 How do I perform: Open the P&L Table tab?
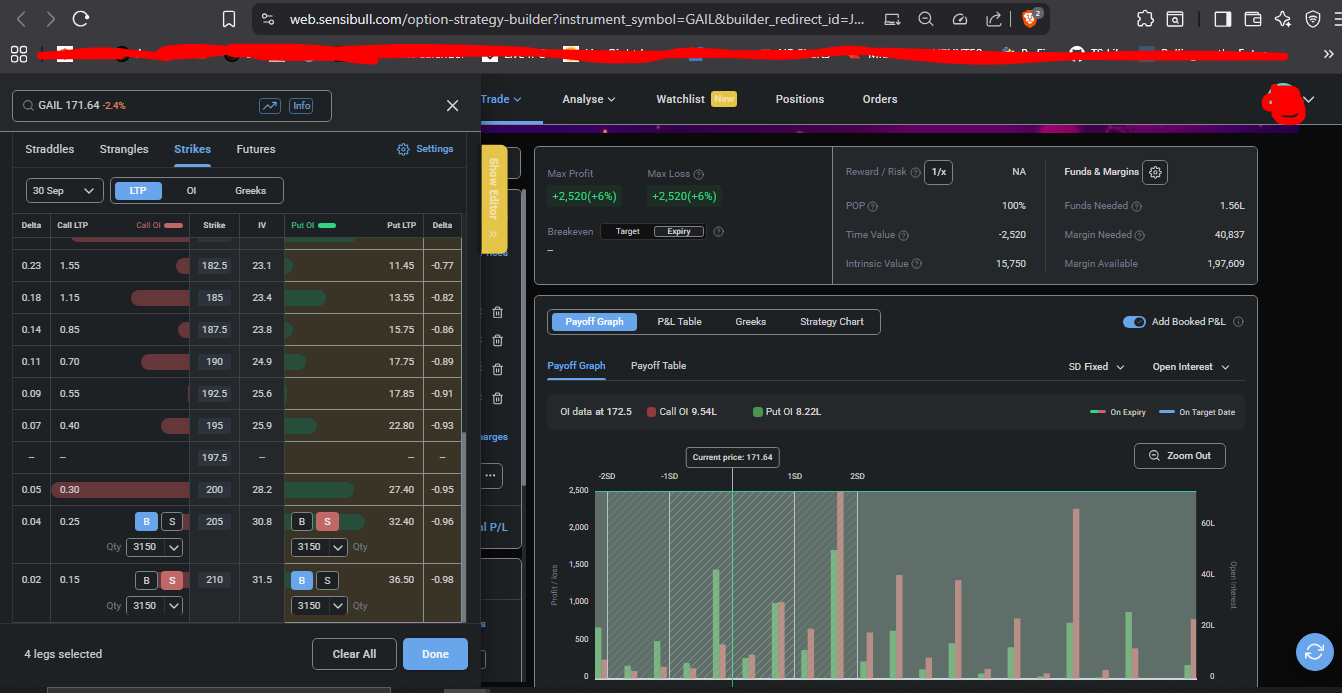click(x=679, y=322)
